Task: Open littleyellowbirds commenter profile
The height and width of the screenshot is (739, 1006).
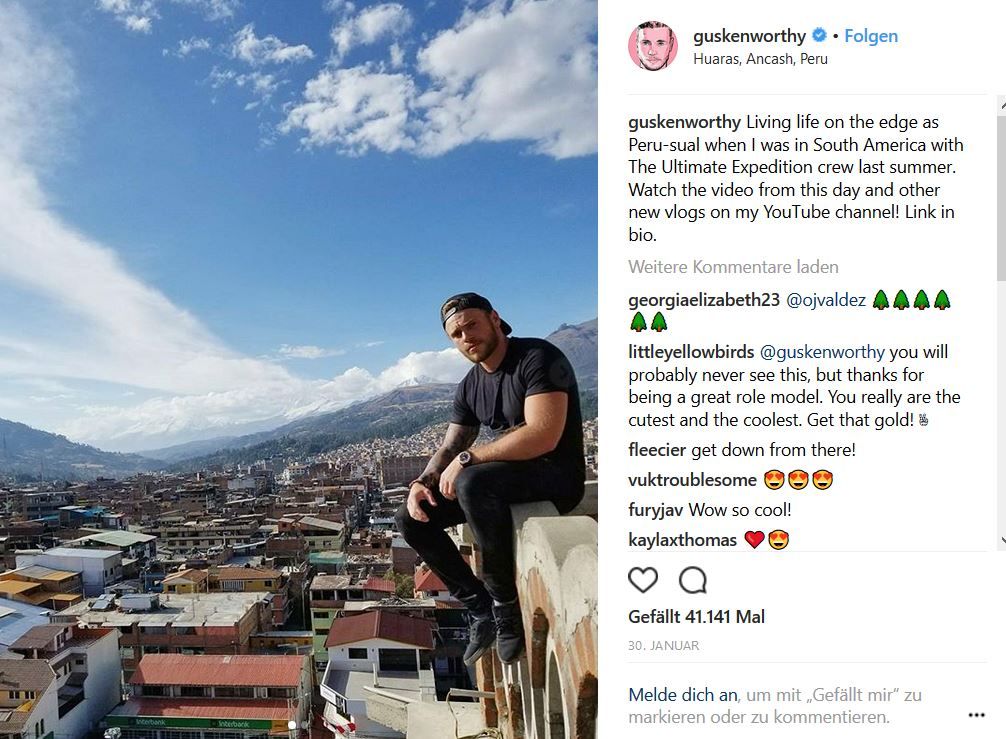Action: tap(691, 352)
